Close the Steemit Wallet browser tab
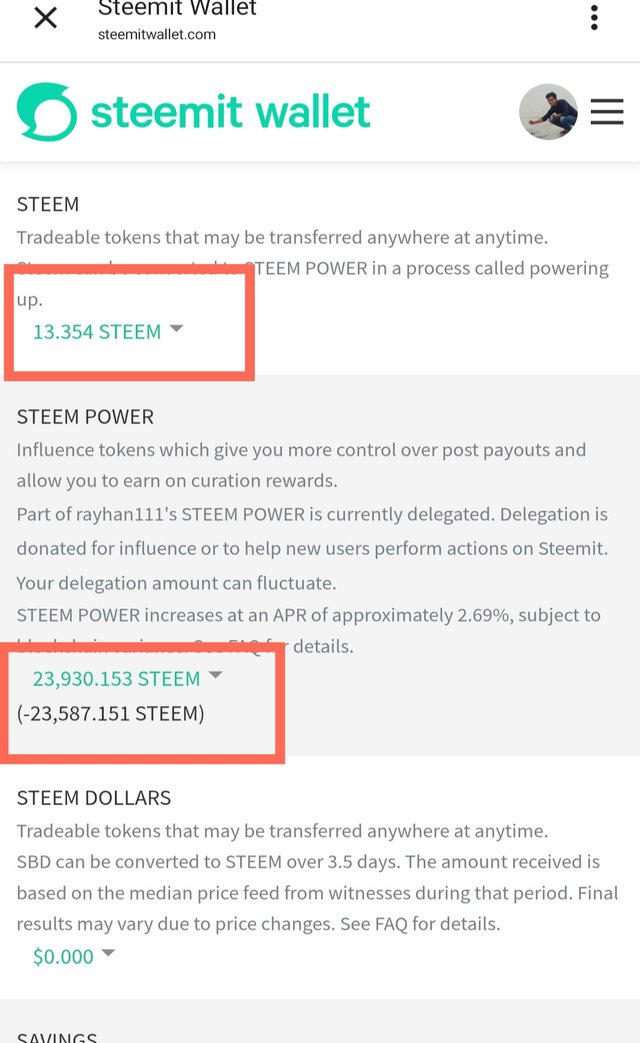Screen dimensions: 640x1043 (46, 17)
